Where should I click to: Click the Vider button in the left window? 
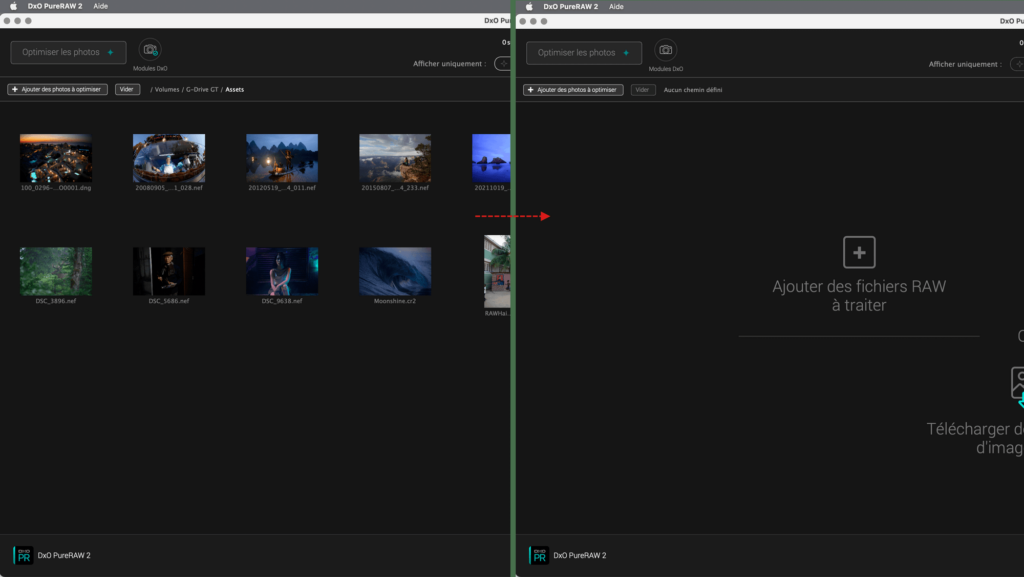pyautogui.click(x=127, y=89)
